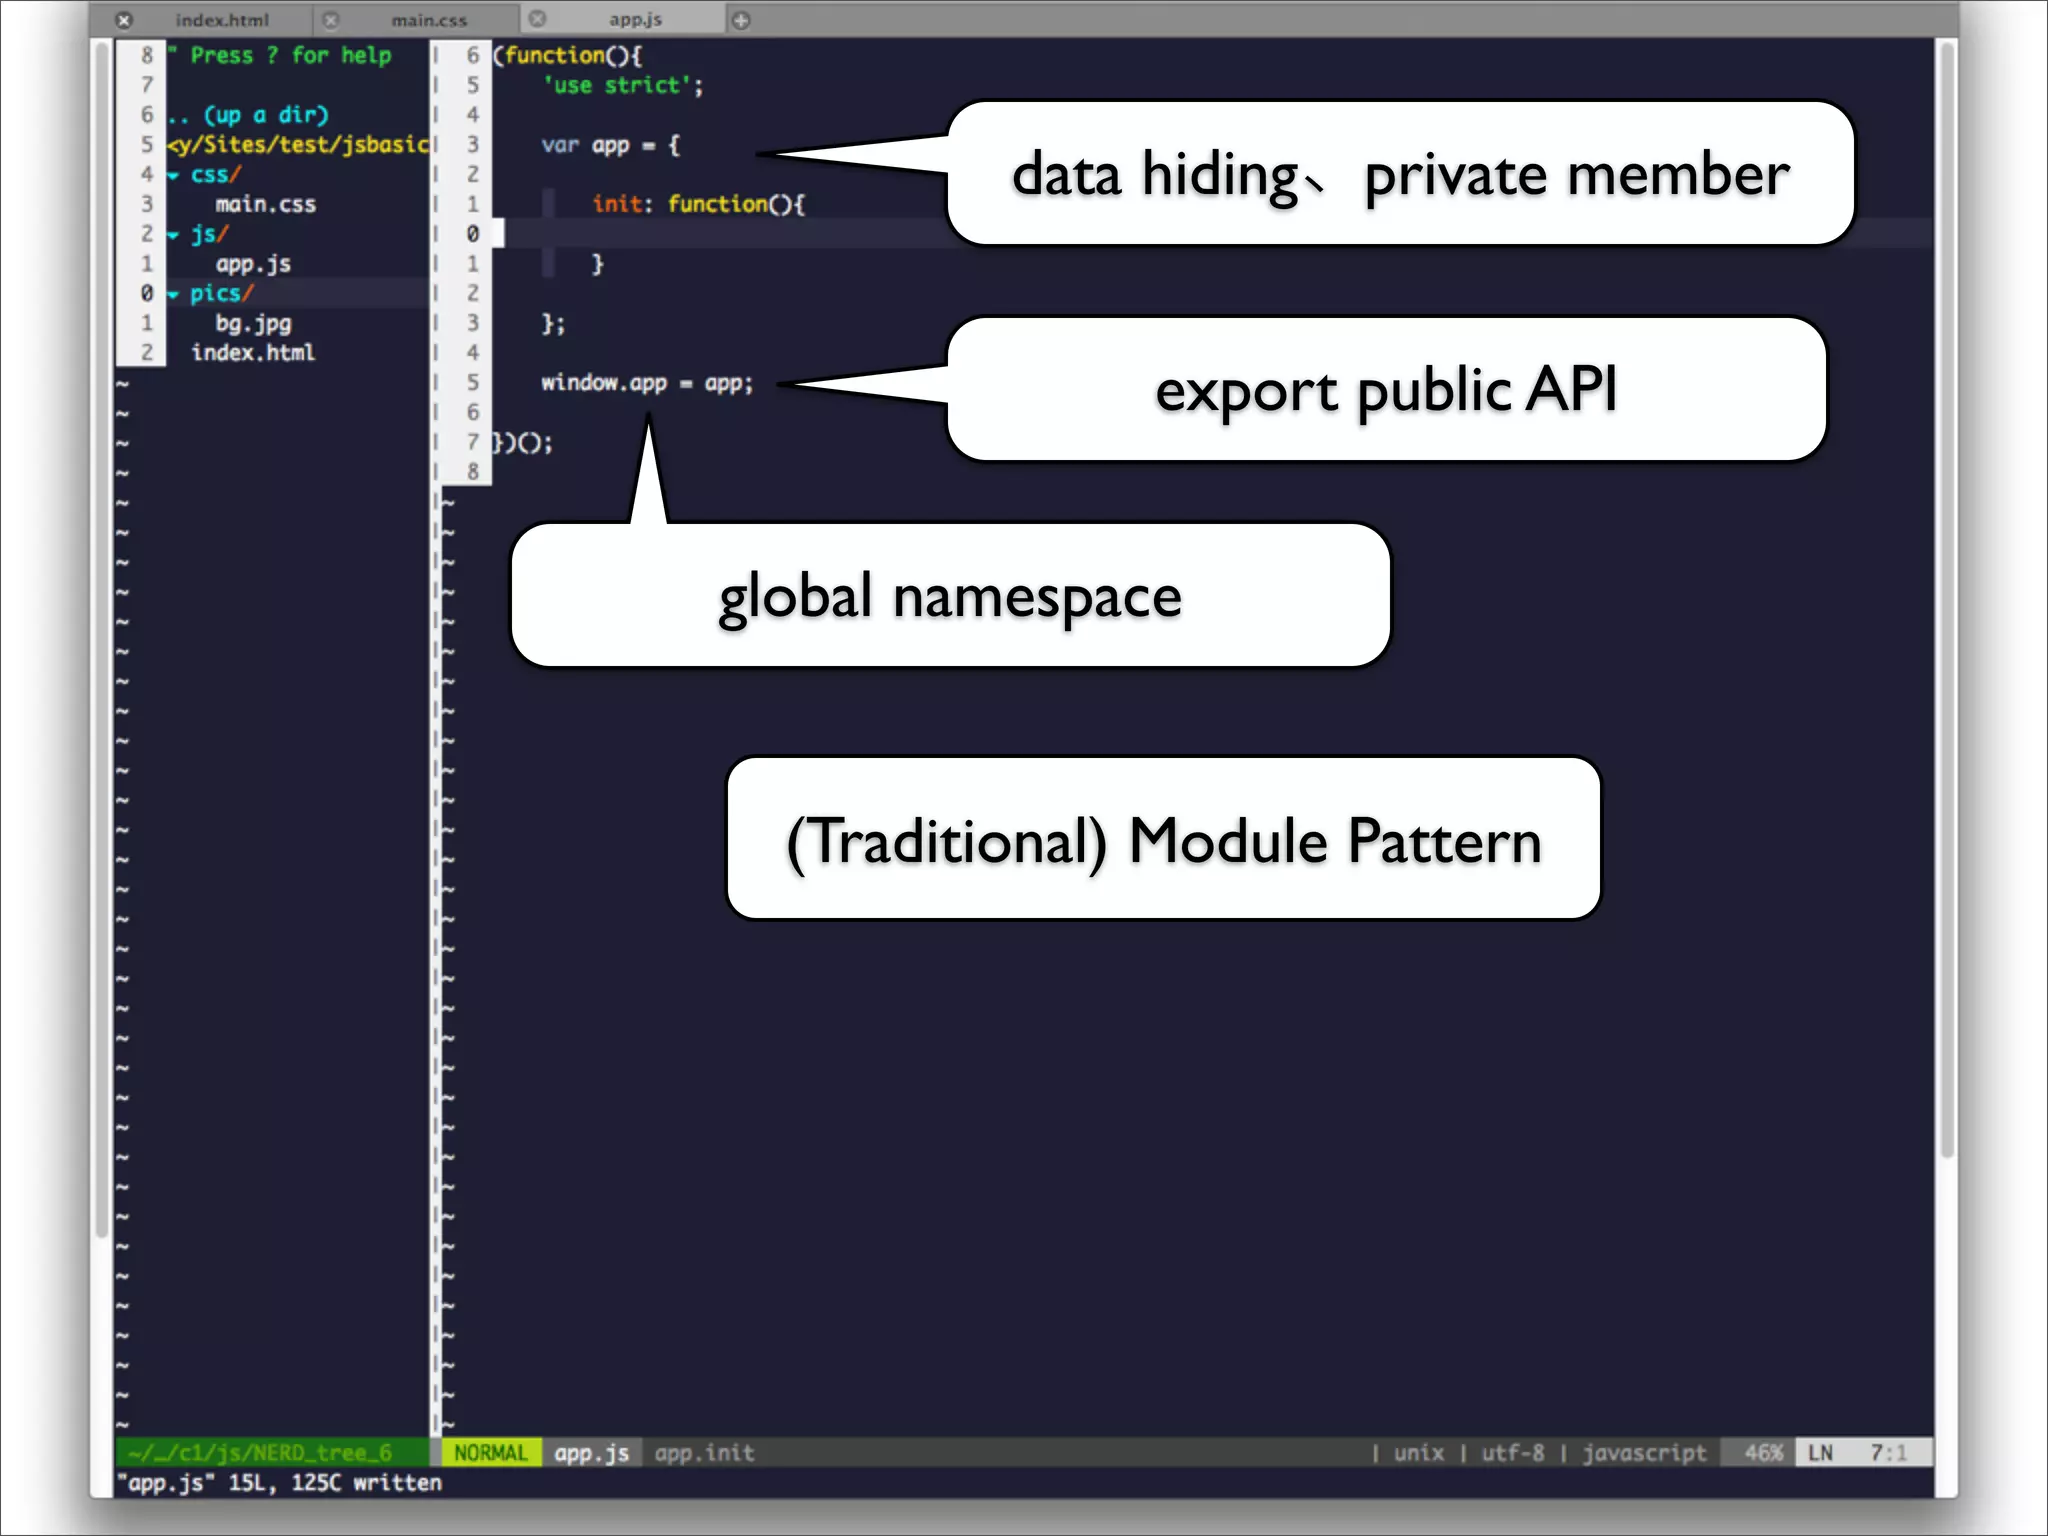This screenshot has height=1536, width=2048.
Task: Switch to the index.html tab
Action: 222,20
